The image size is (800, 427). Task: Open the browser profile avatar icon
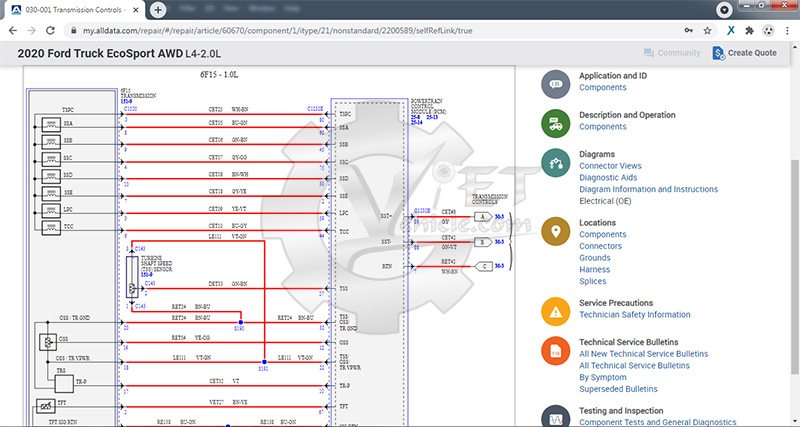[768, 31]
